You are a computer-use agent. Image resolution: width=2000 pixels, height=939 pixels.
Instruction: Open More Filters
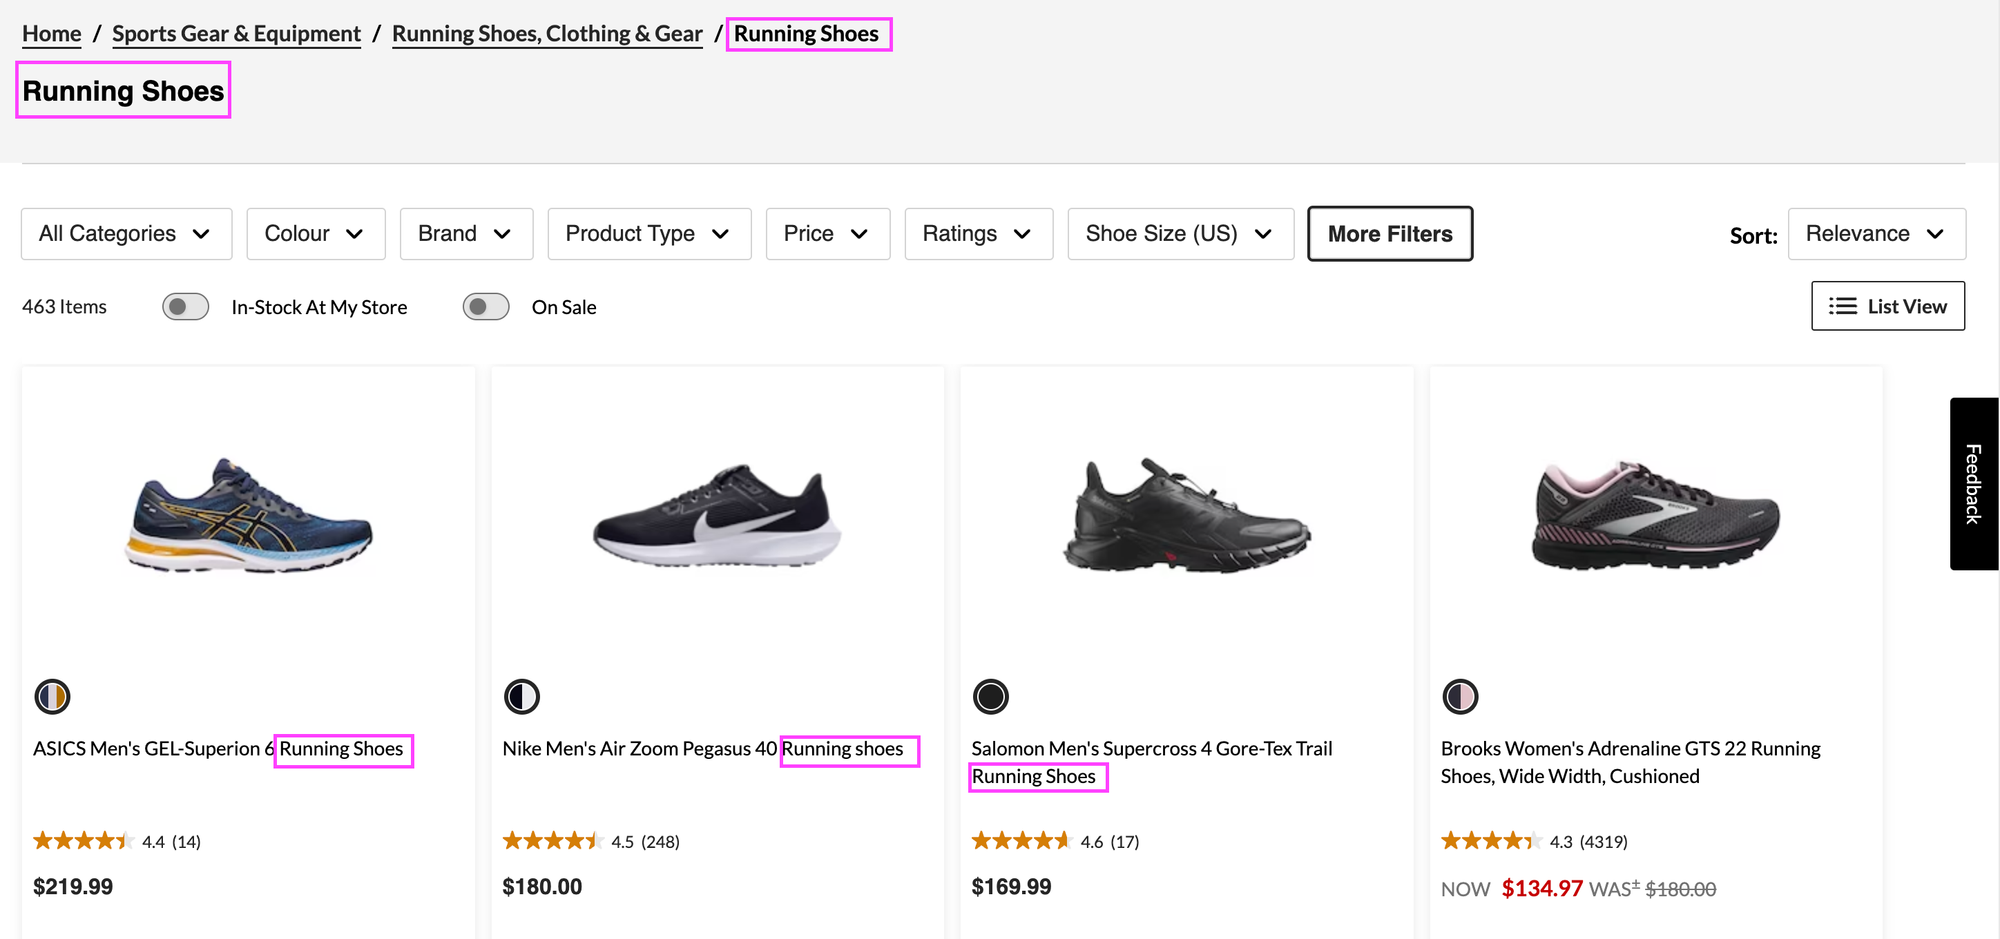(1389, 233)
